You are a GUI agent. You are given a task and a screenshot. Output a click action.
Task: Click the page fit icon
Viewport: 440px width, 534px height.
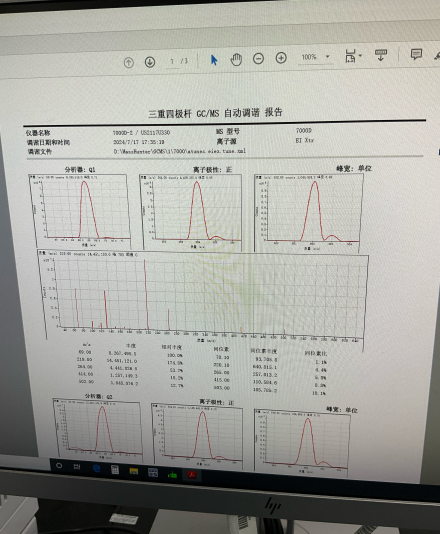350,56
